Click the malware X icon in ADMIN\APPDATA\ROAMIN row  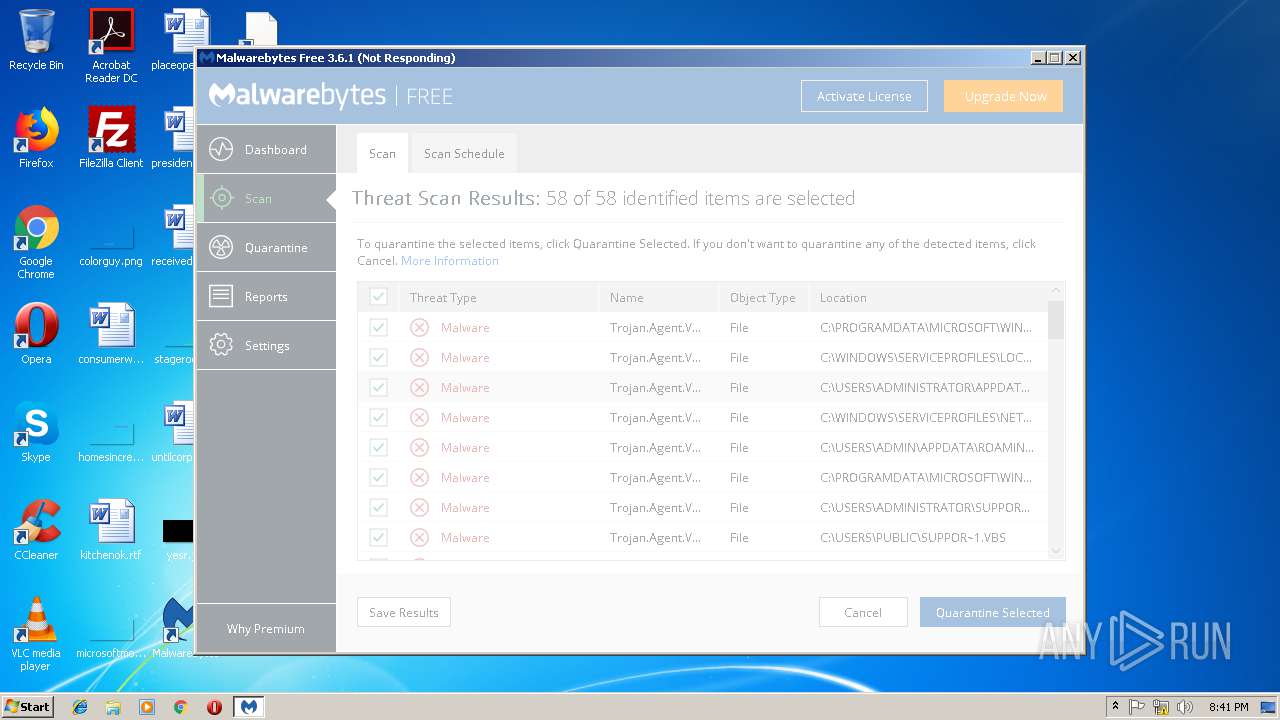(420, 447)
